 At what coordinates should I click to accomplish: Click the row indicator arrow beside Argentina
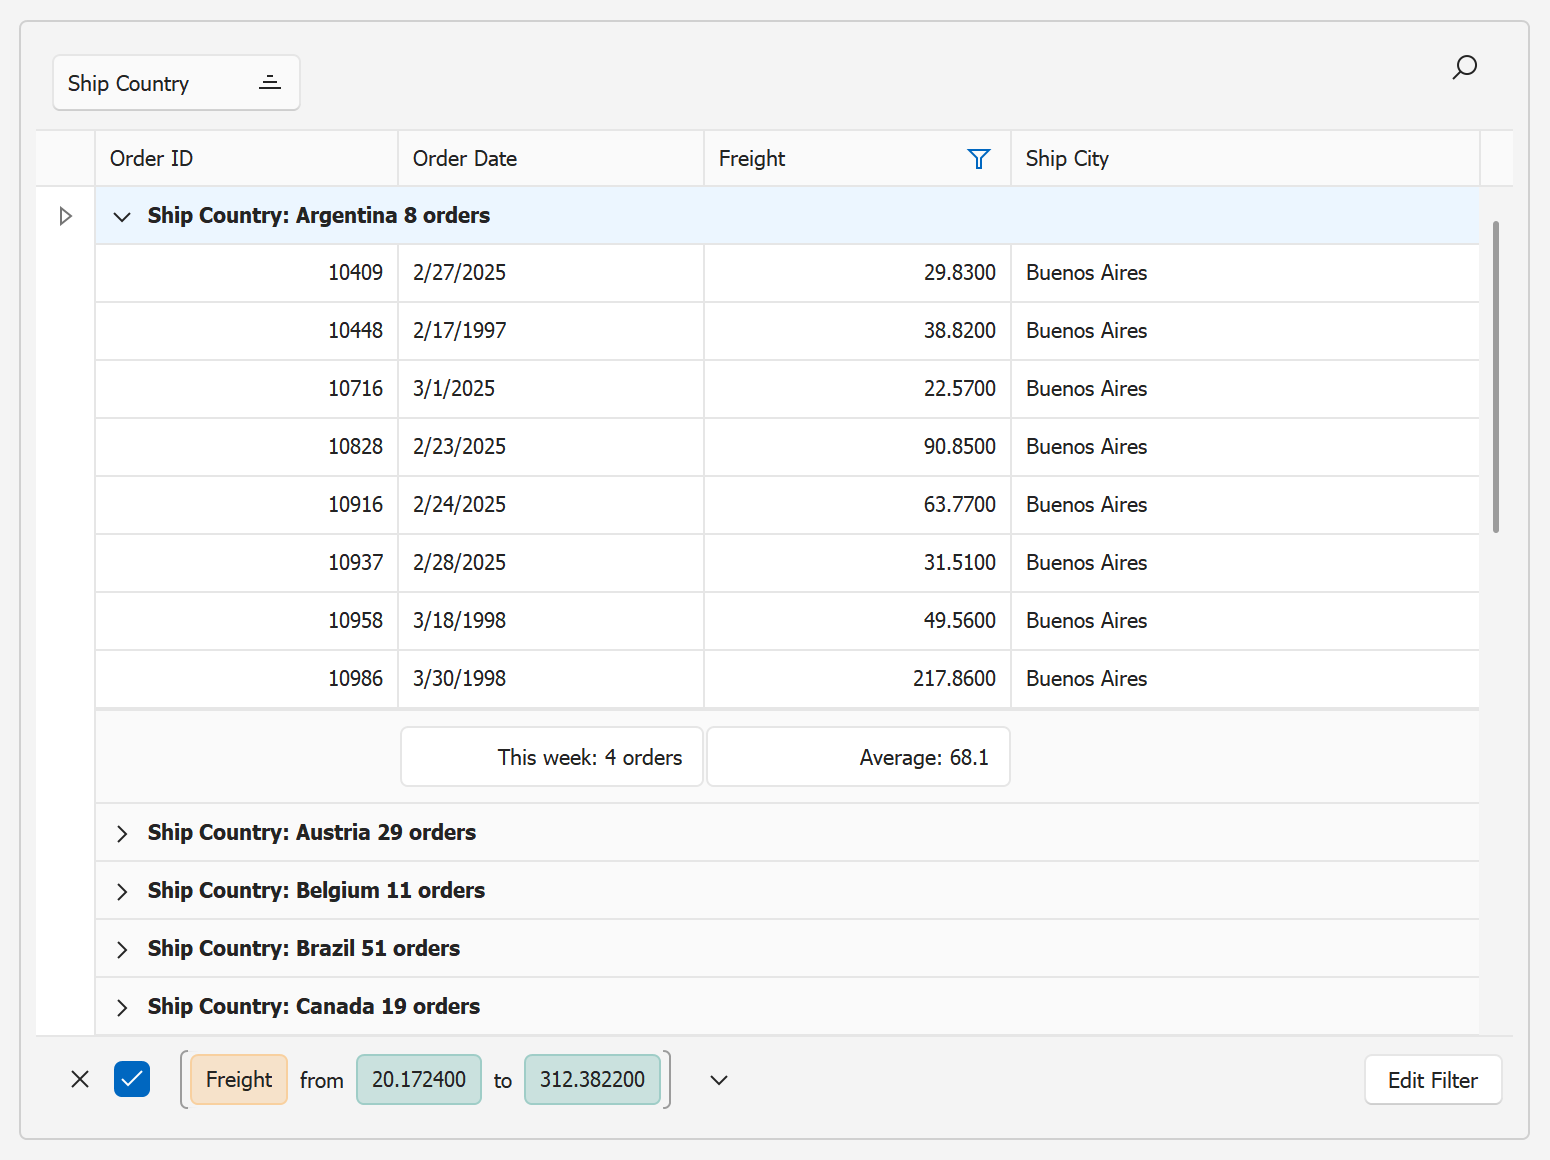65,216
